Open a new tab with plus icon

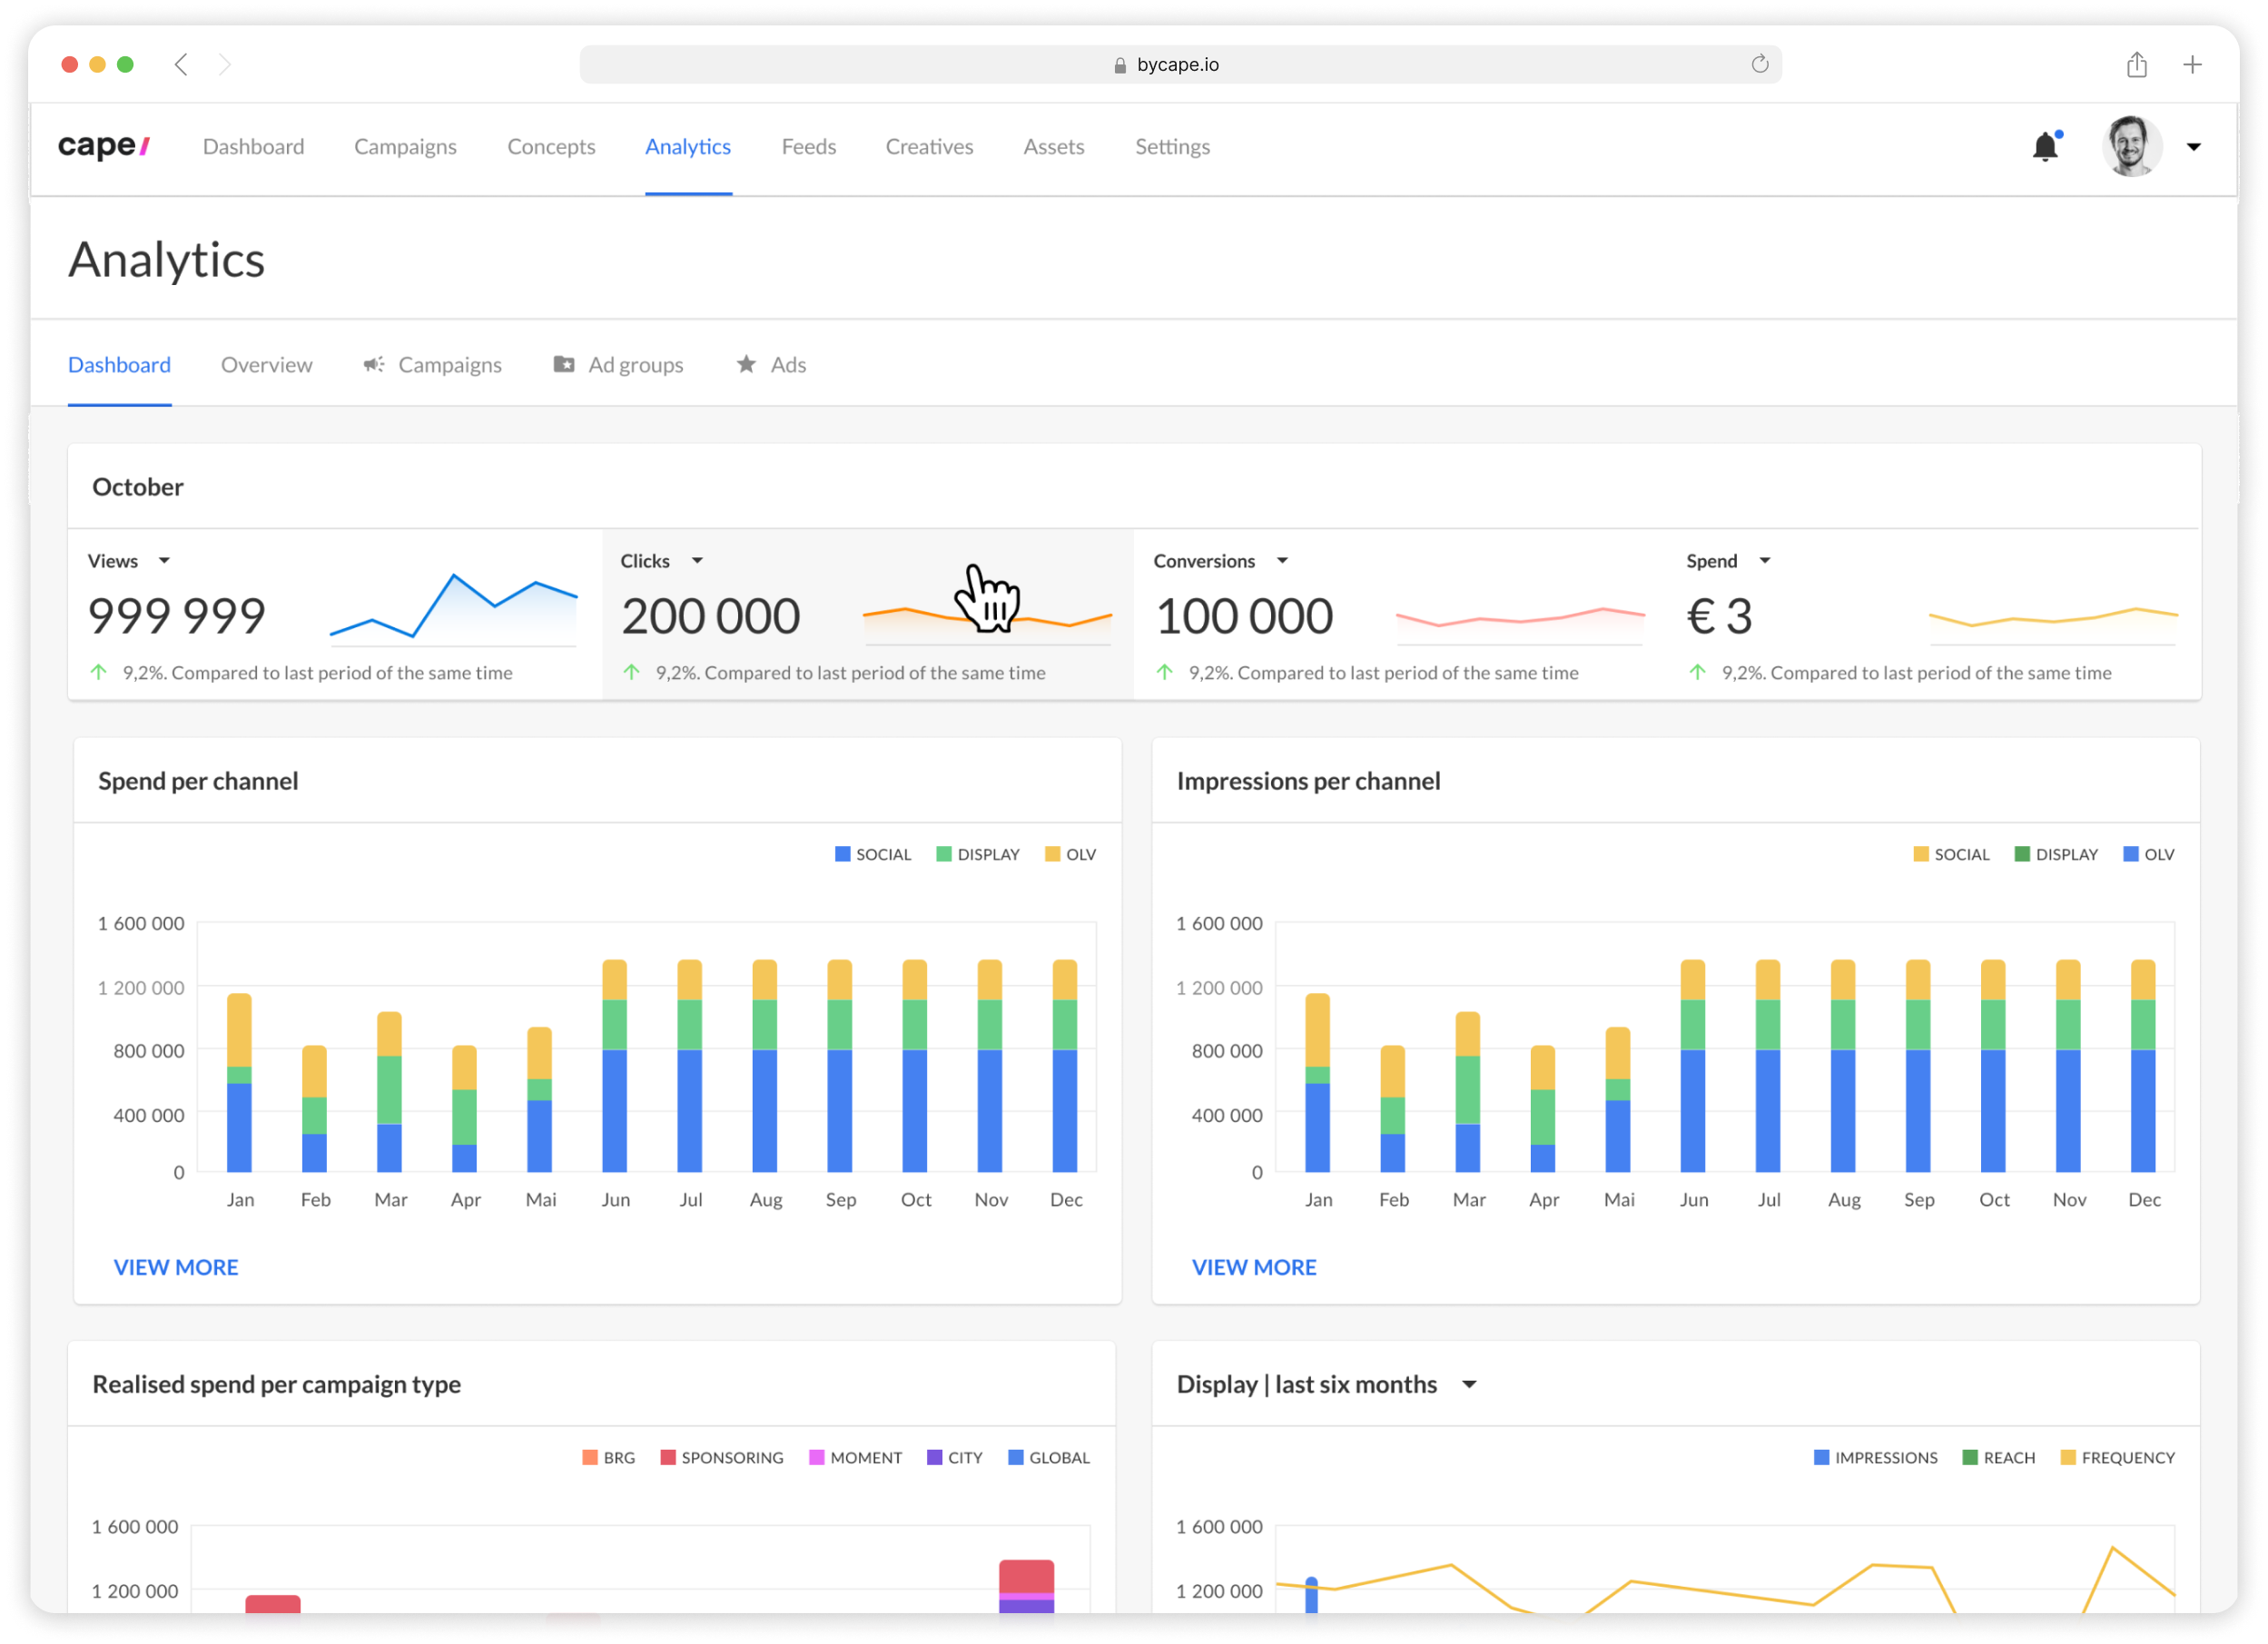click(x=2192, y=65)
